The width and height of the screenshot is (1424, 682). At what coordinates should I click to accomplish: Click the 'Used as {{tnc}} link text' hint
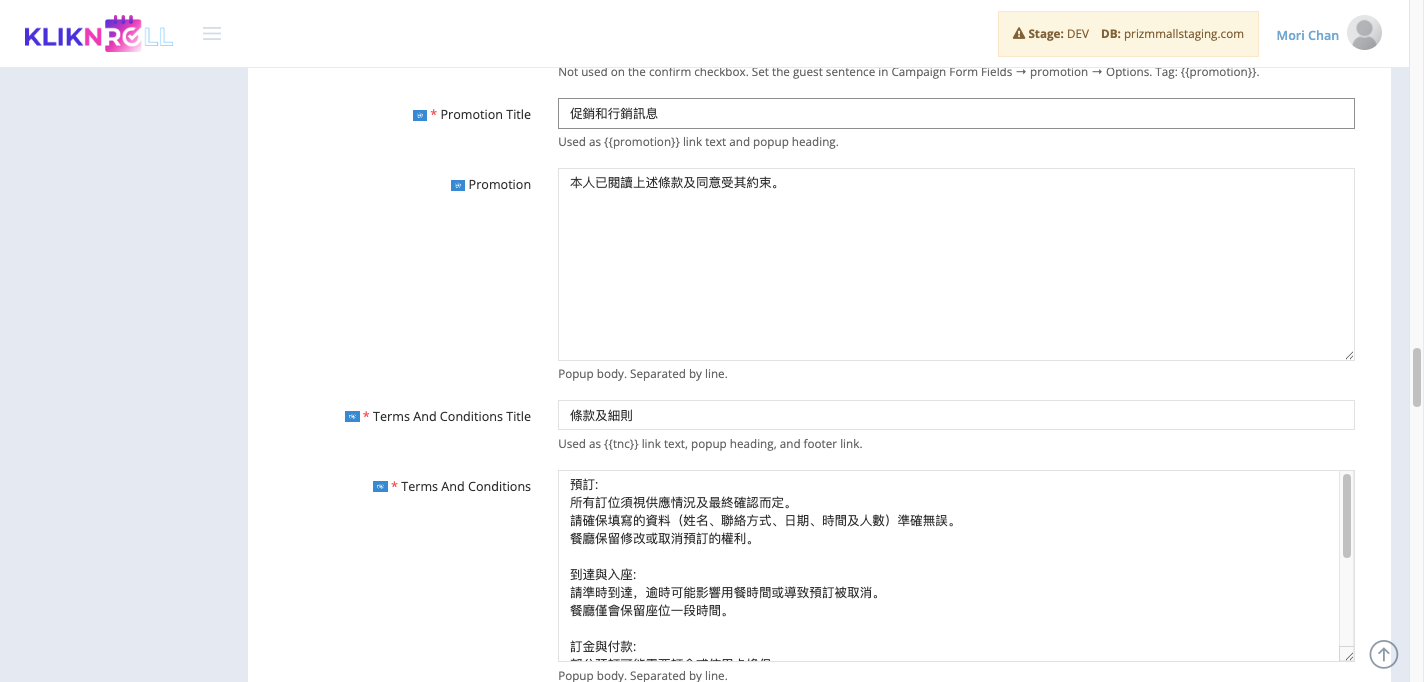(710, 444)
